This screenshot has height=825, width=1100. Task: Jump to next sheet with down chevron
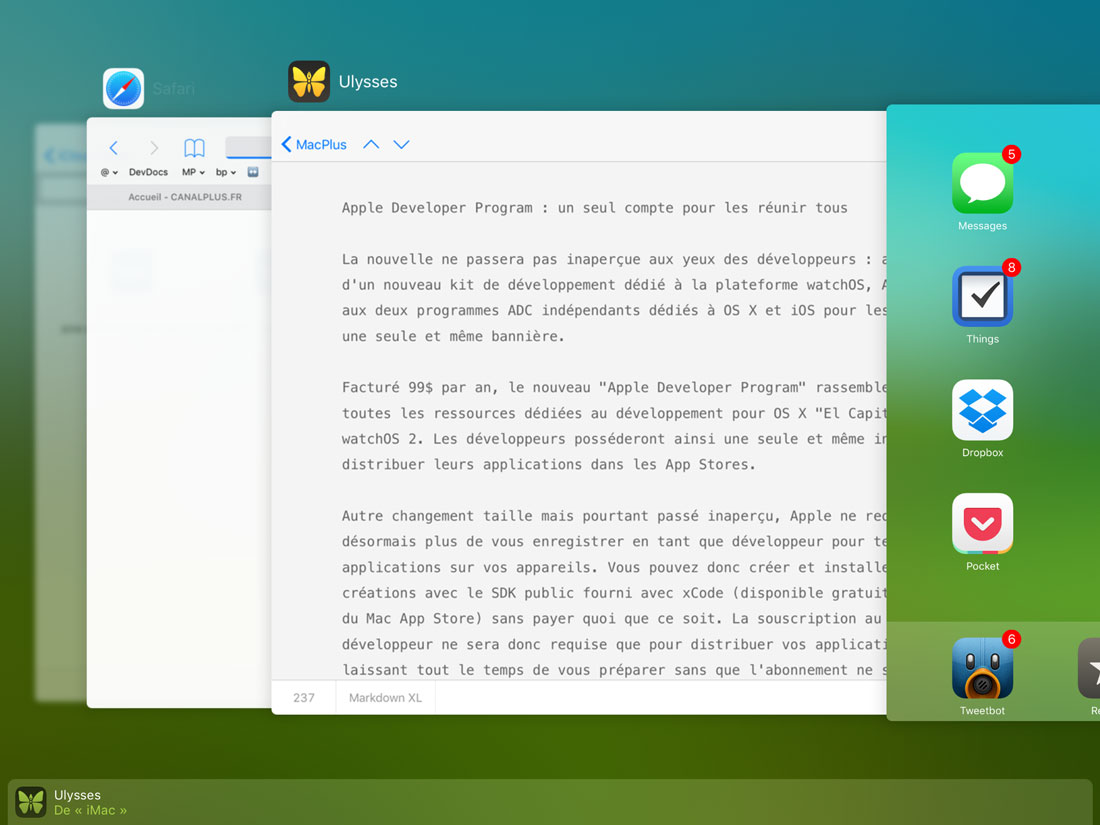pos(401,145)
